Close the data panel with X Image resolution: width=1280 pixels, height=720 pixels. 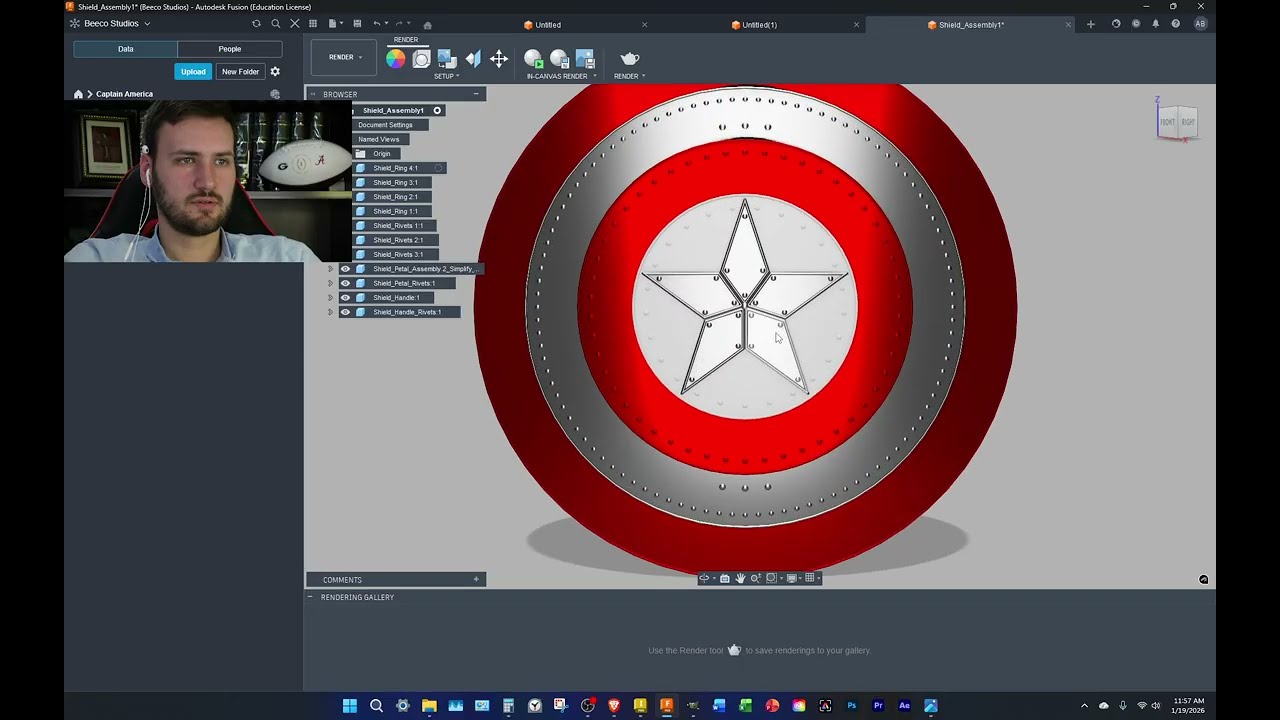click(294, 24)
